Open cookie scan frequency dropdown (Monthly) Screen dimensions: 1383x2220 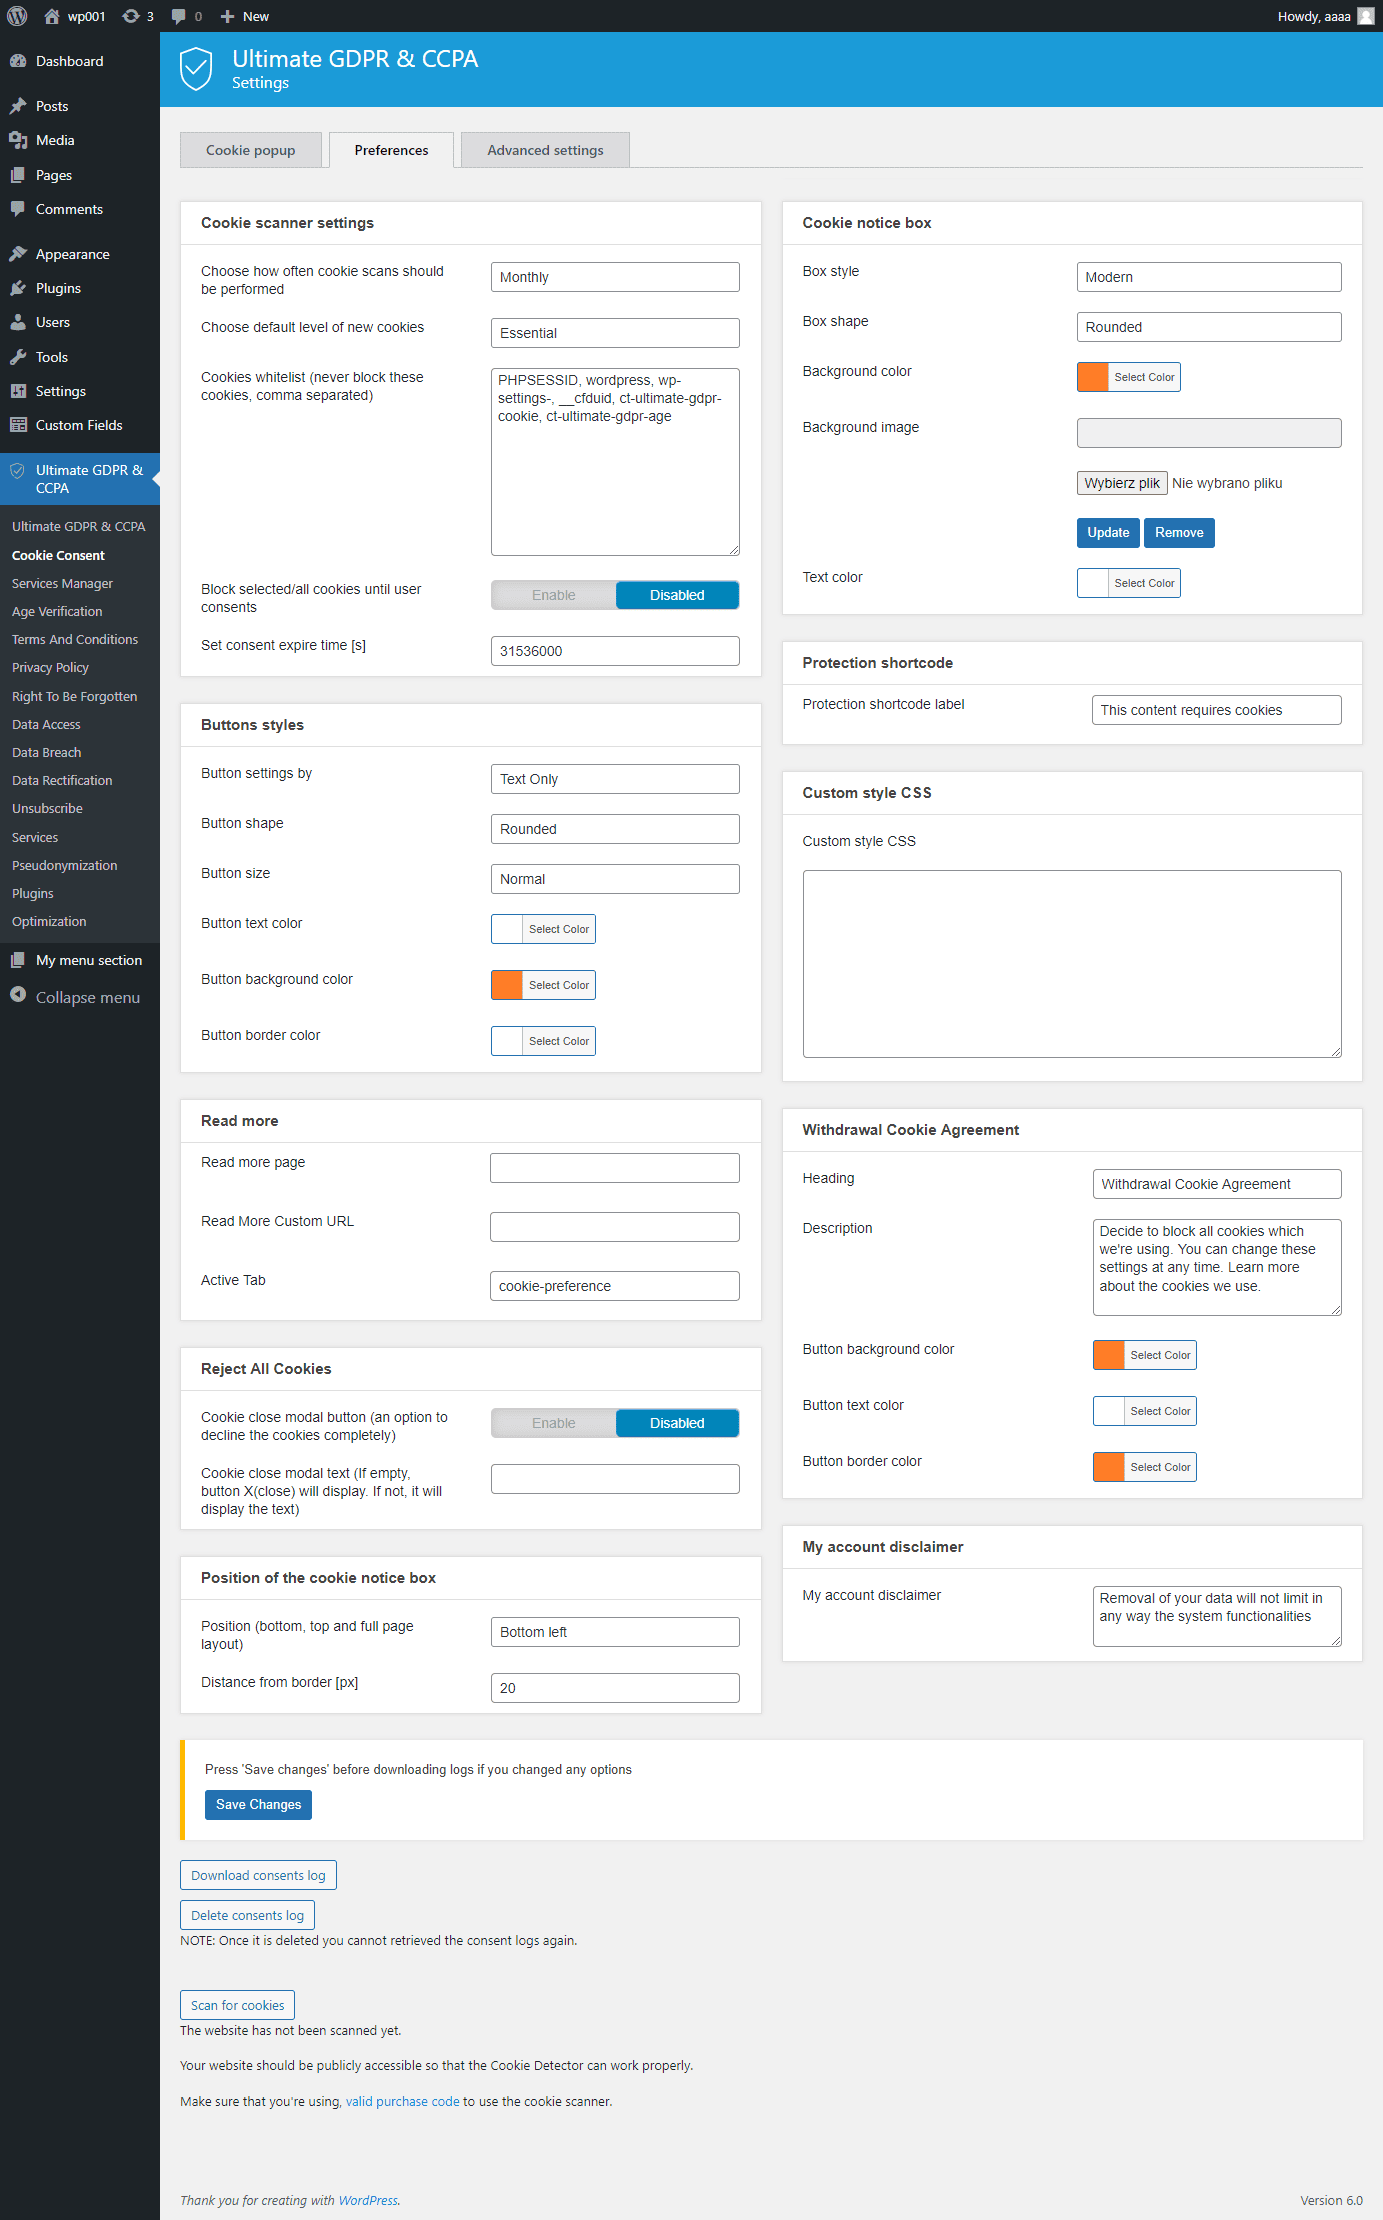615,277
